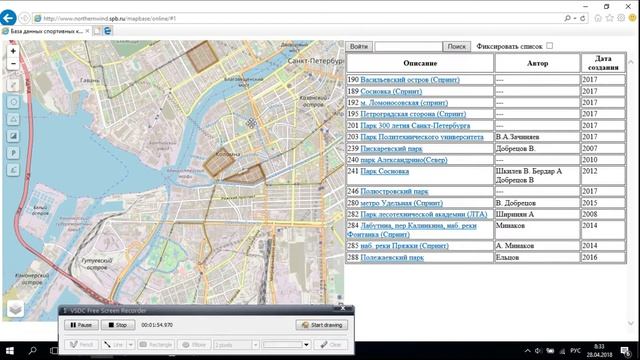The width and height of the screenshot is (640, 360).
Task: Open Парк лесотехнической академии (ЛТА) link
Action: click(424, 214)
